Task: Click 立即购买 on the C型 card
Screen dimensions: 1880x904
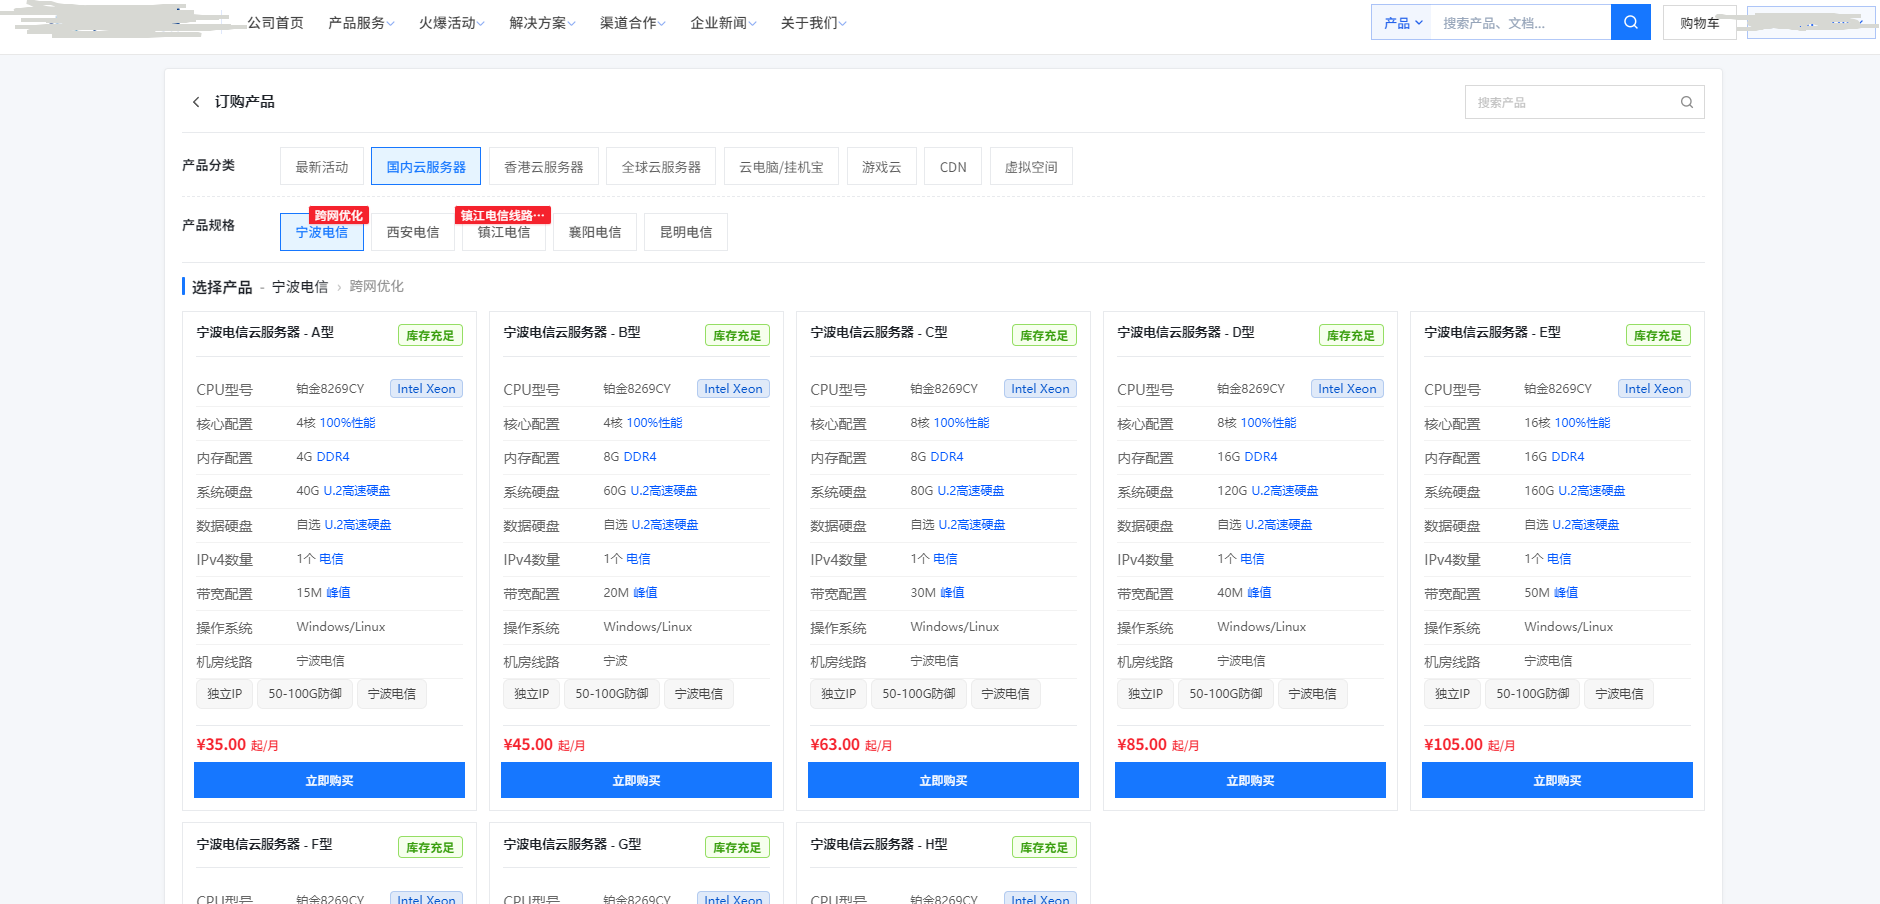Action: 943,780
